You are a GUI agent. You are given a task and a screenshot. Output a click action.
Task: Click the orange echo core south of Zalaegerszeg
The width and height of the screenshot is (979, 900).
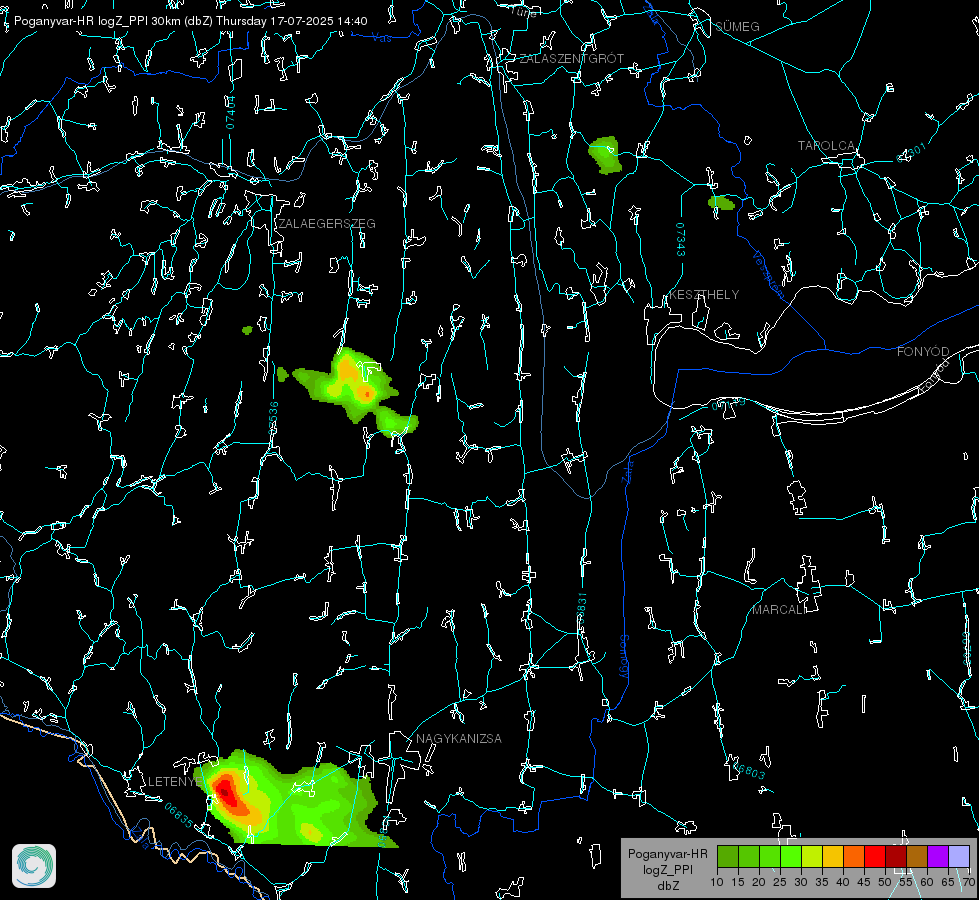pyautogui.click(x=367, y=394)
